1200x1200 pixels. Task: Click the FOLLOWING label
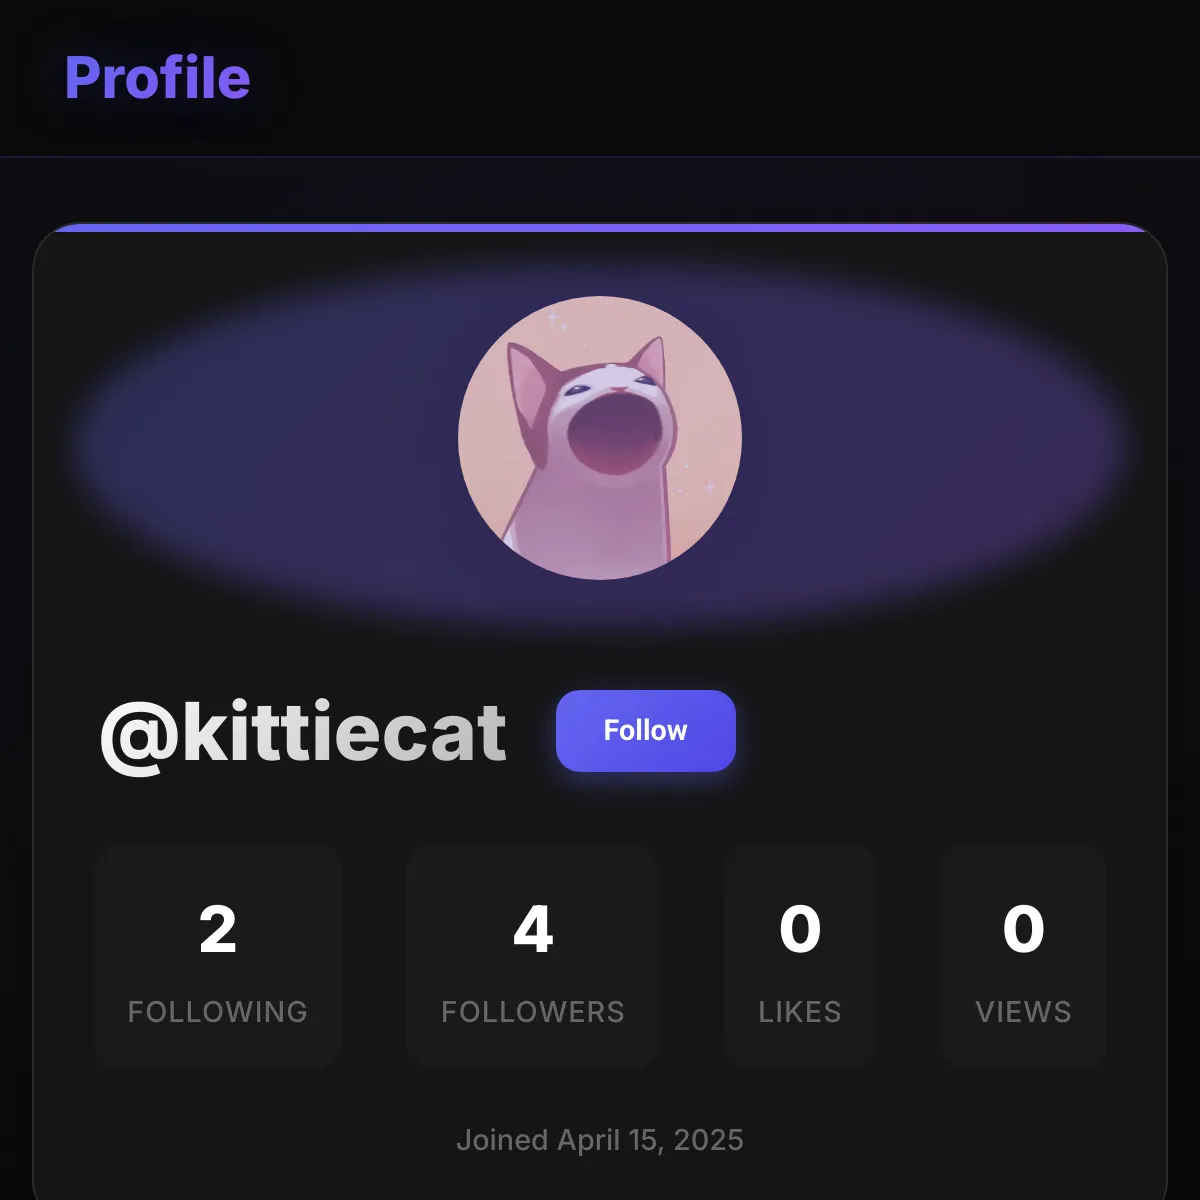pos(218,1012)
